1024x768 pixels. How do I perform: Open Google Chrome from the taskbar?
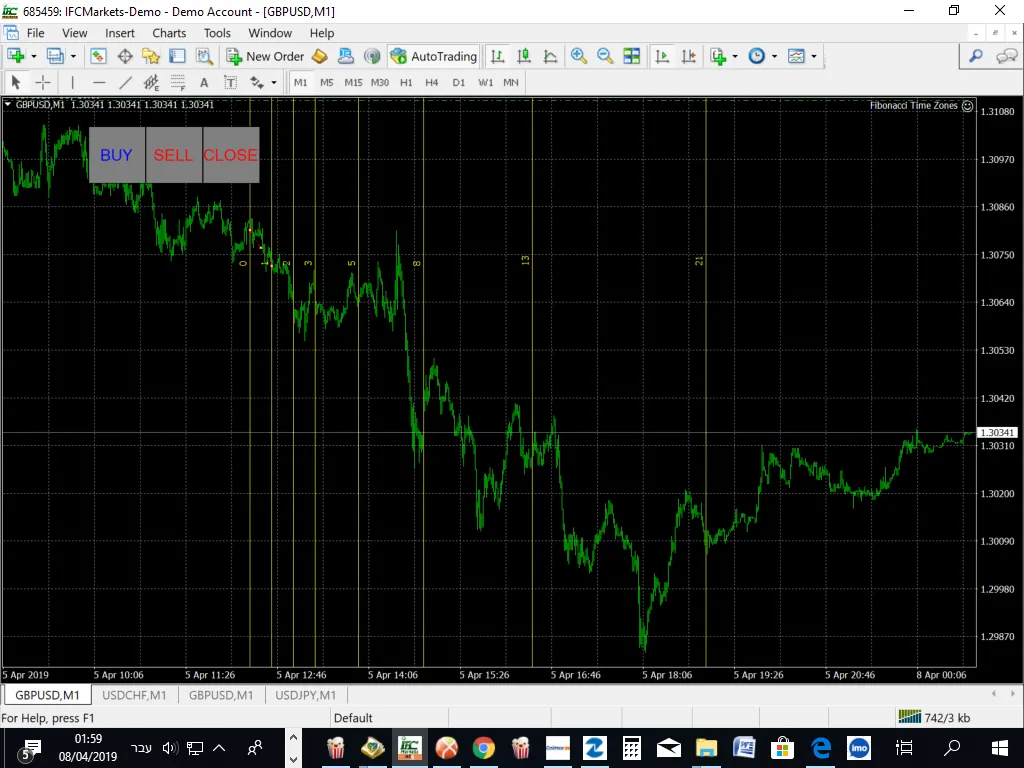coord(484,748)
